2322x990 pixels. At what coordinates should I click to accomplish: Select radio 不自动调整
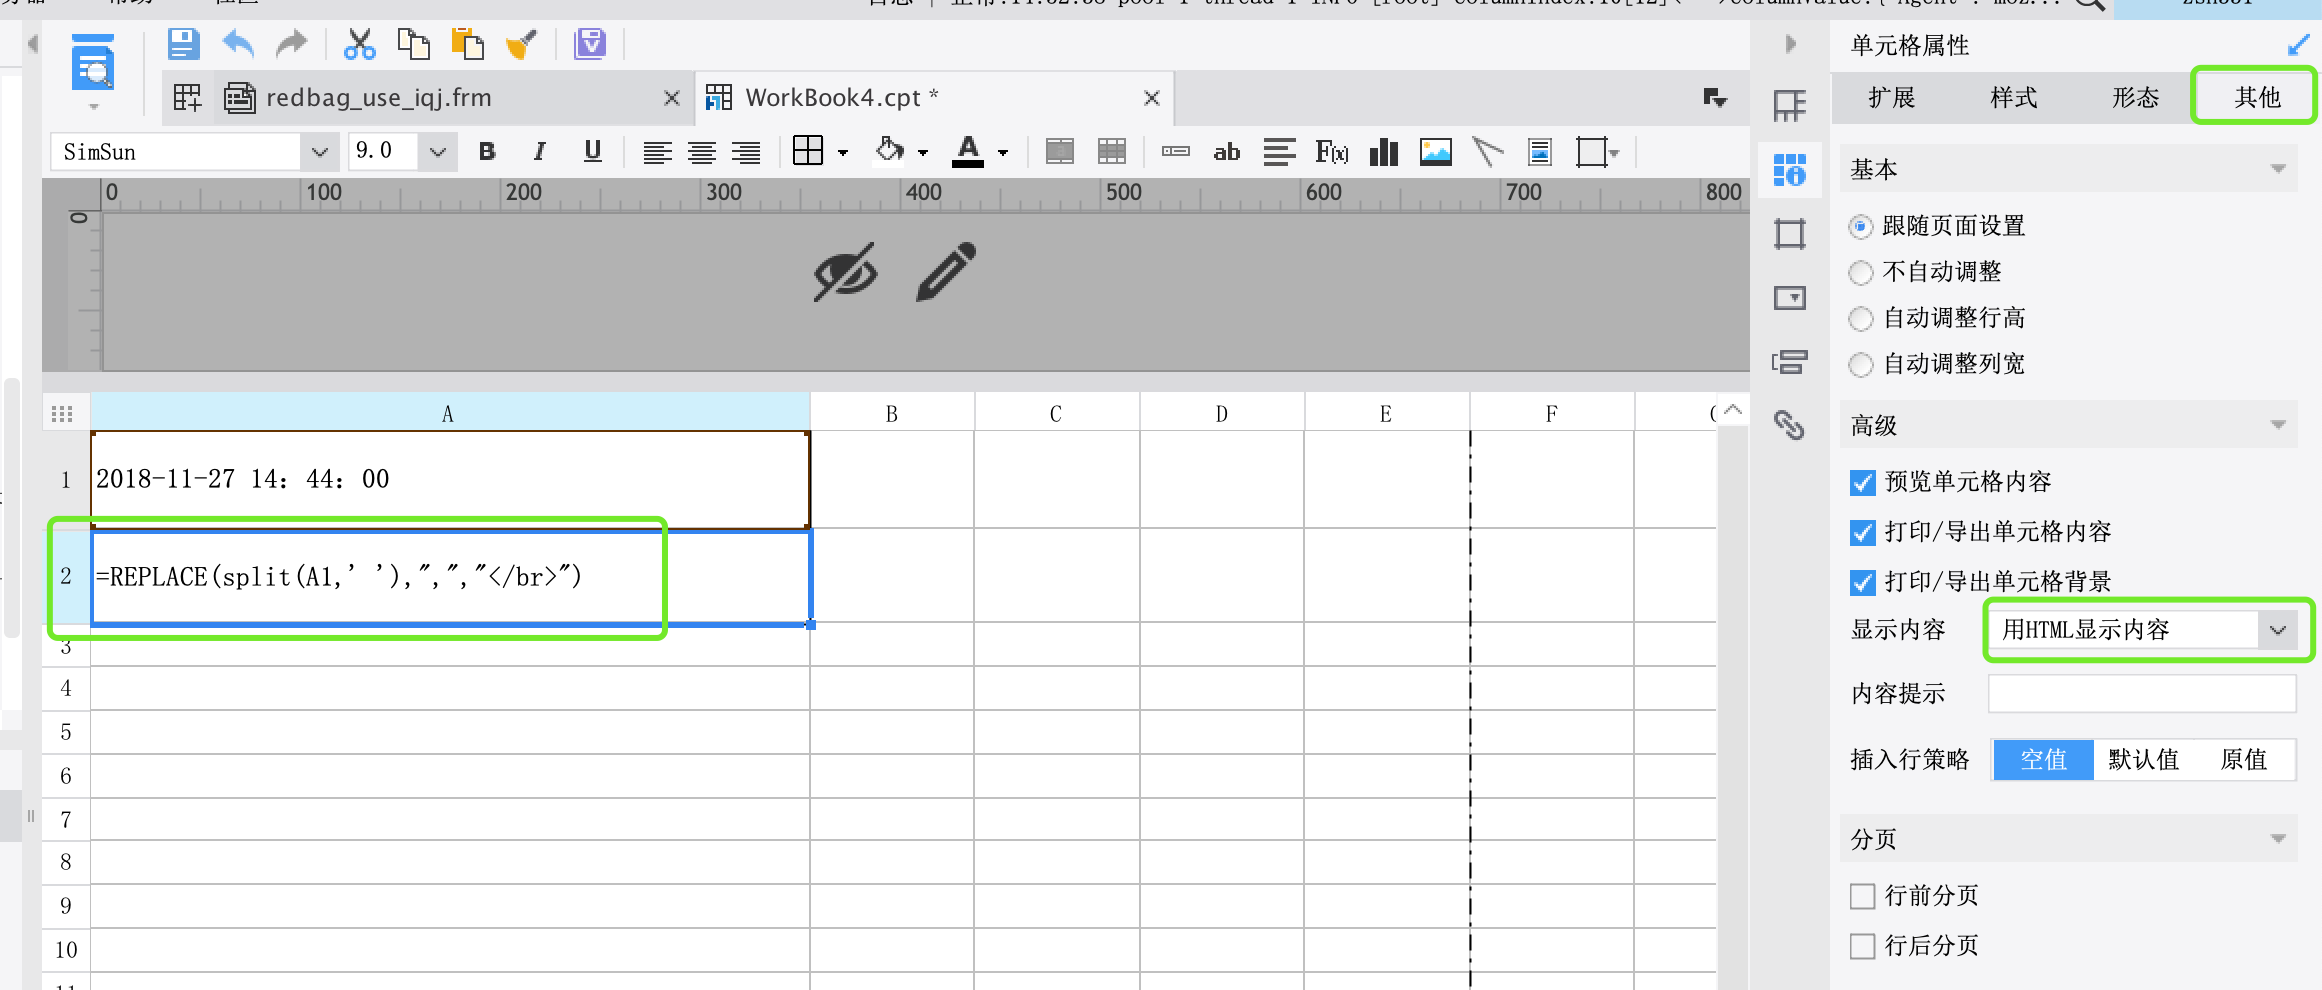click(x=1860, y=272)
